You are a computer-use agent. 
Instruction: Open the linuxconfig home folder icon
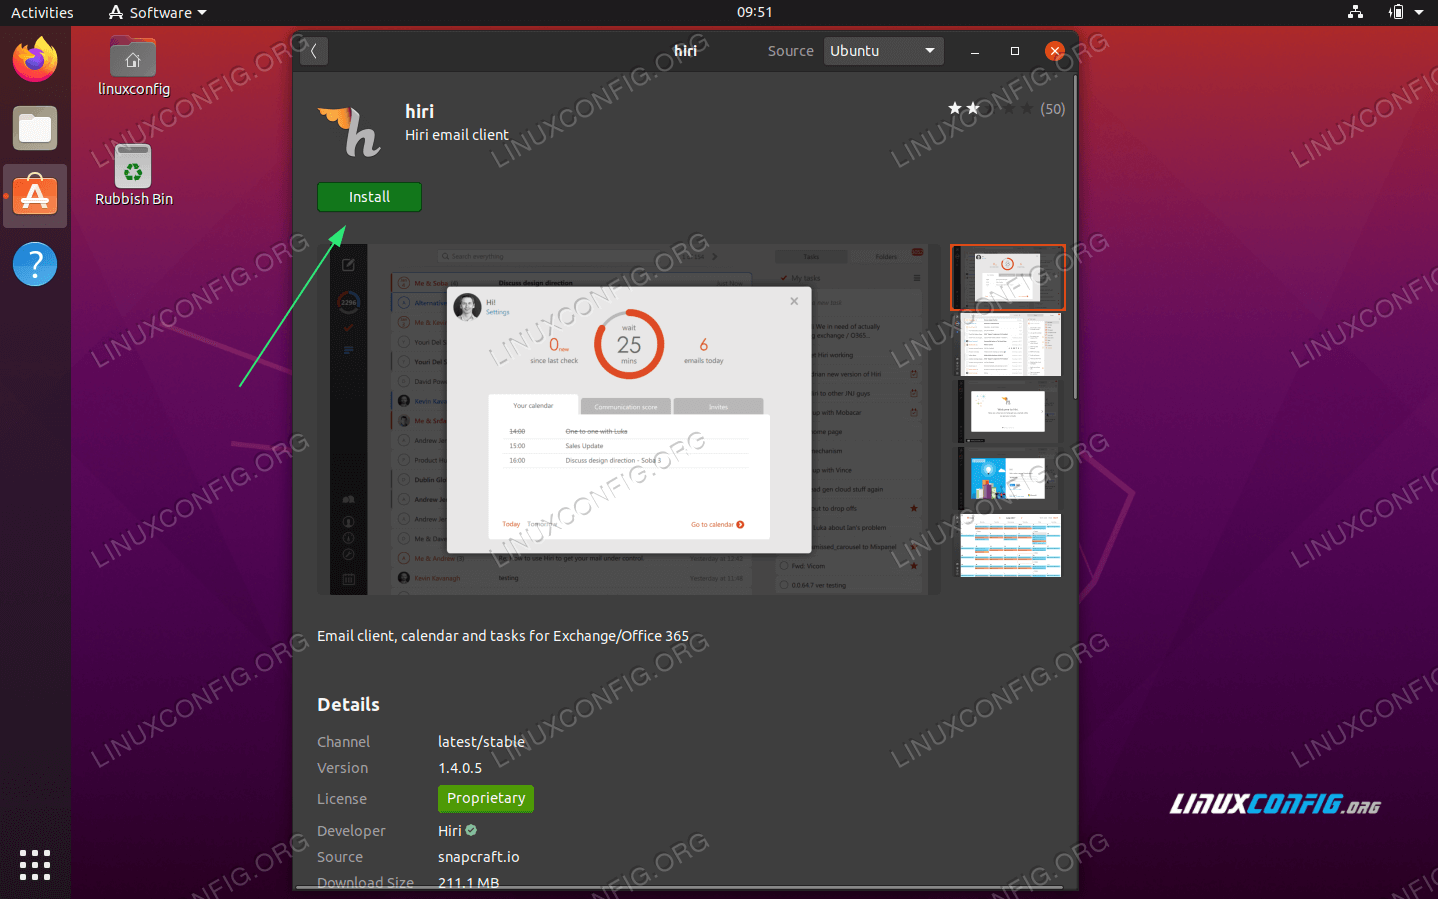pyautogui.click(x=133, y=60)
